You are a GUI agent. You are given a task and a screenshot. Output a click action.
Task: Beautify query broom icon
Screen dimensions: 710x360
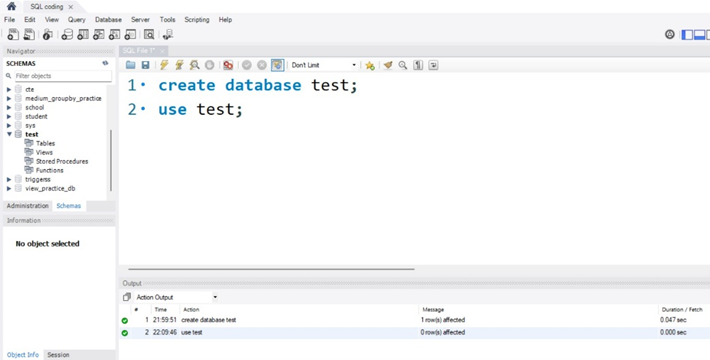click(x=388, y=65)
